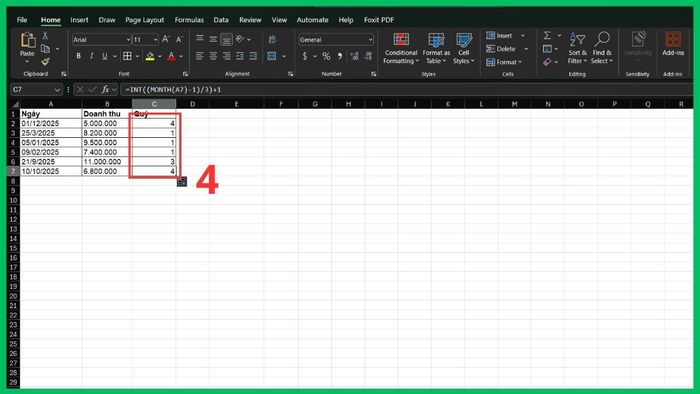This screenshot has width=700, height=394.
Task: Toggle Italic formatting
Action: tap(92, 56)
